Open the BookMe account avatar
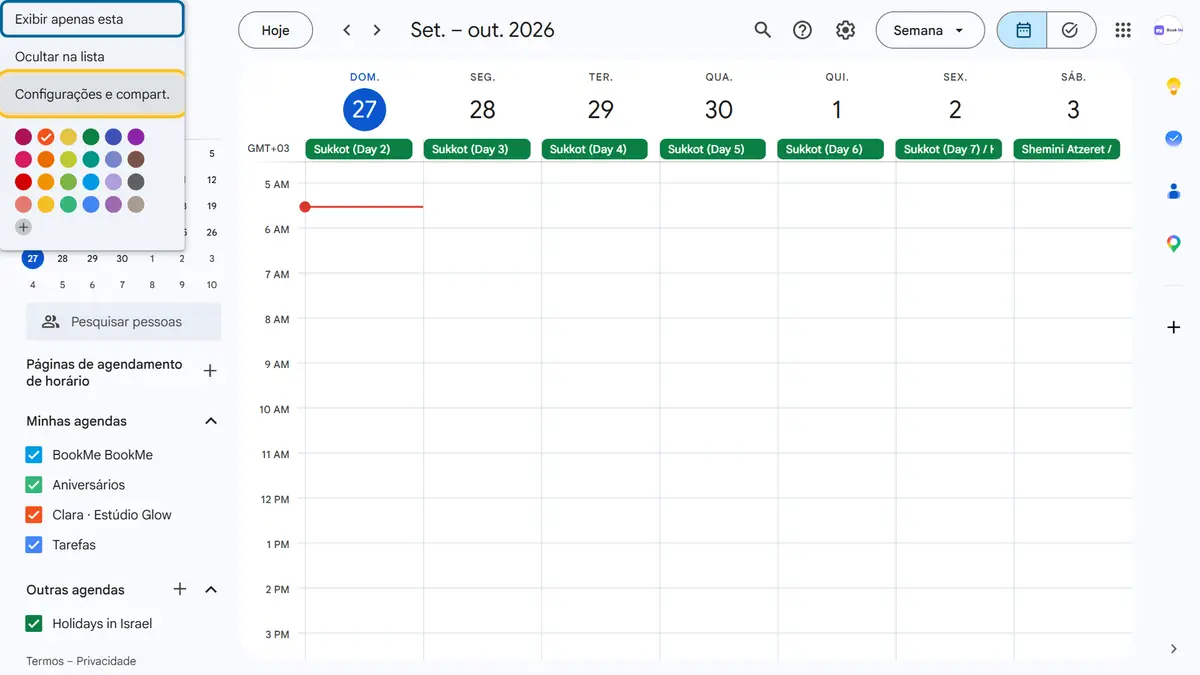 coord(1168,30)
